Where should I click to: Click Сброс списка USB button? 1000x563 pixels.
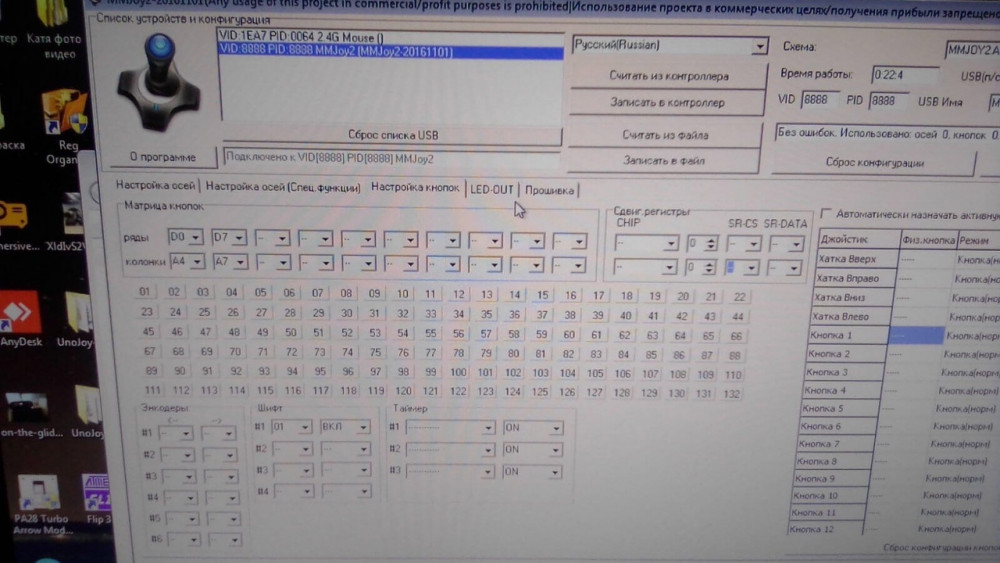[x=393, y=135]
